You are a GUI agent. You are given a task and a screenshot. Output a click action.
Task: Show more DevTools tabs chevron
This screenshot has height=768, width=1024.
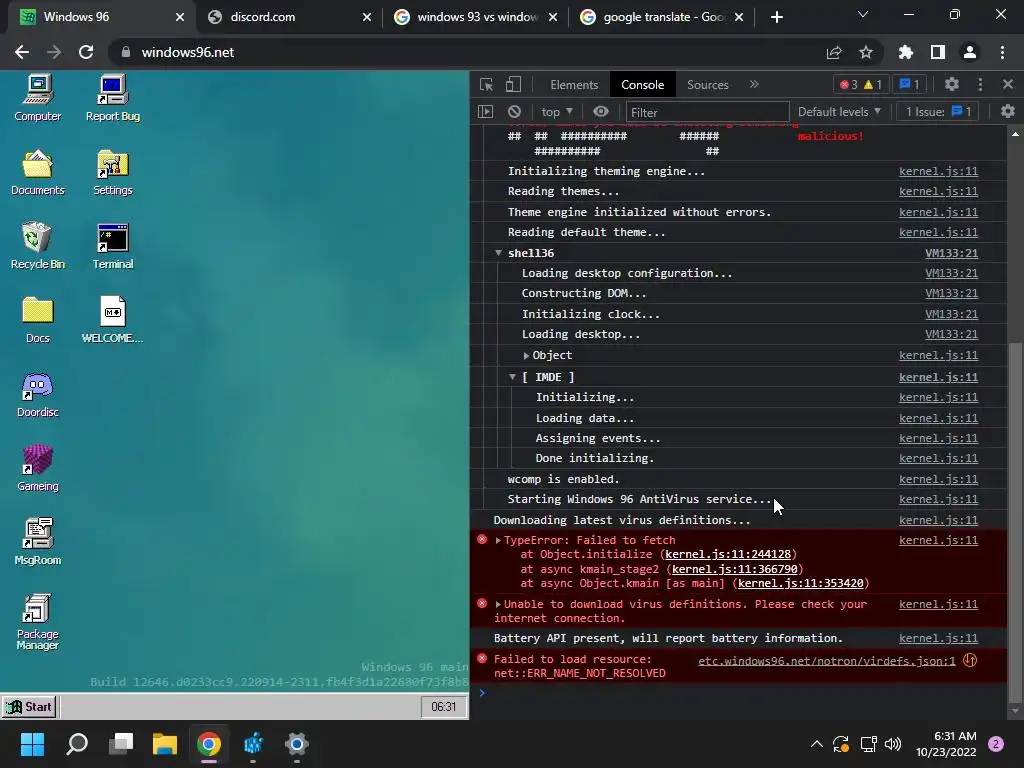point(754,84)
